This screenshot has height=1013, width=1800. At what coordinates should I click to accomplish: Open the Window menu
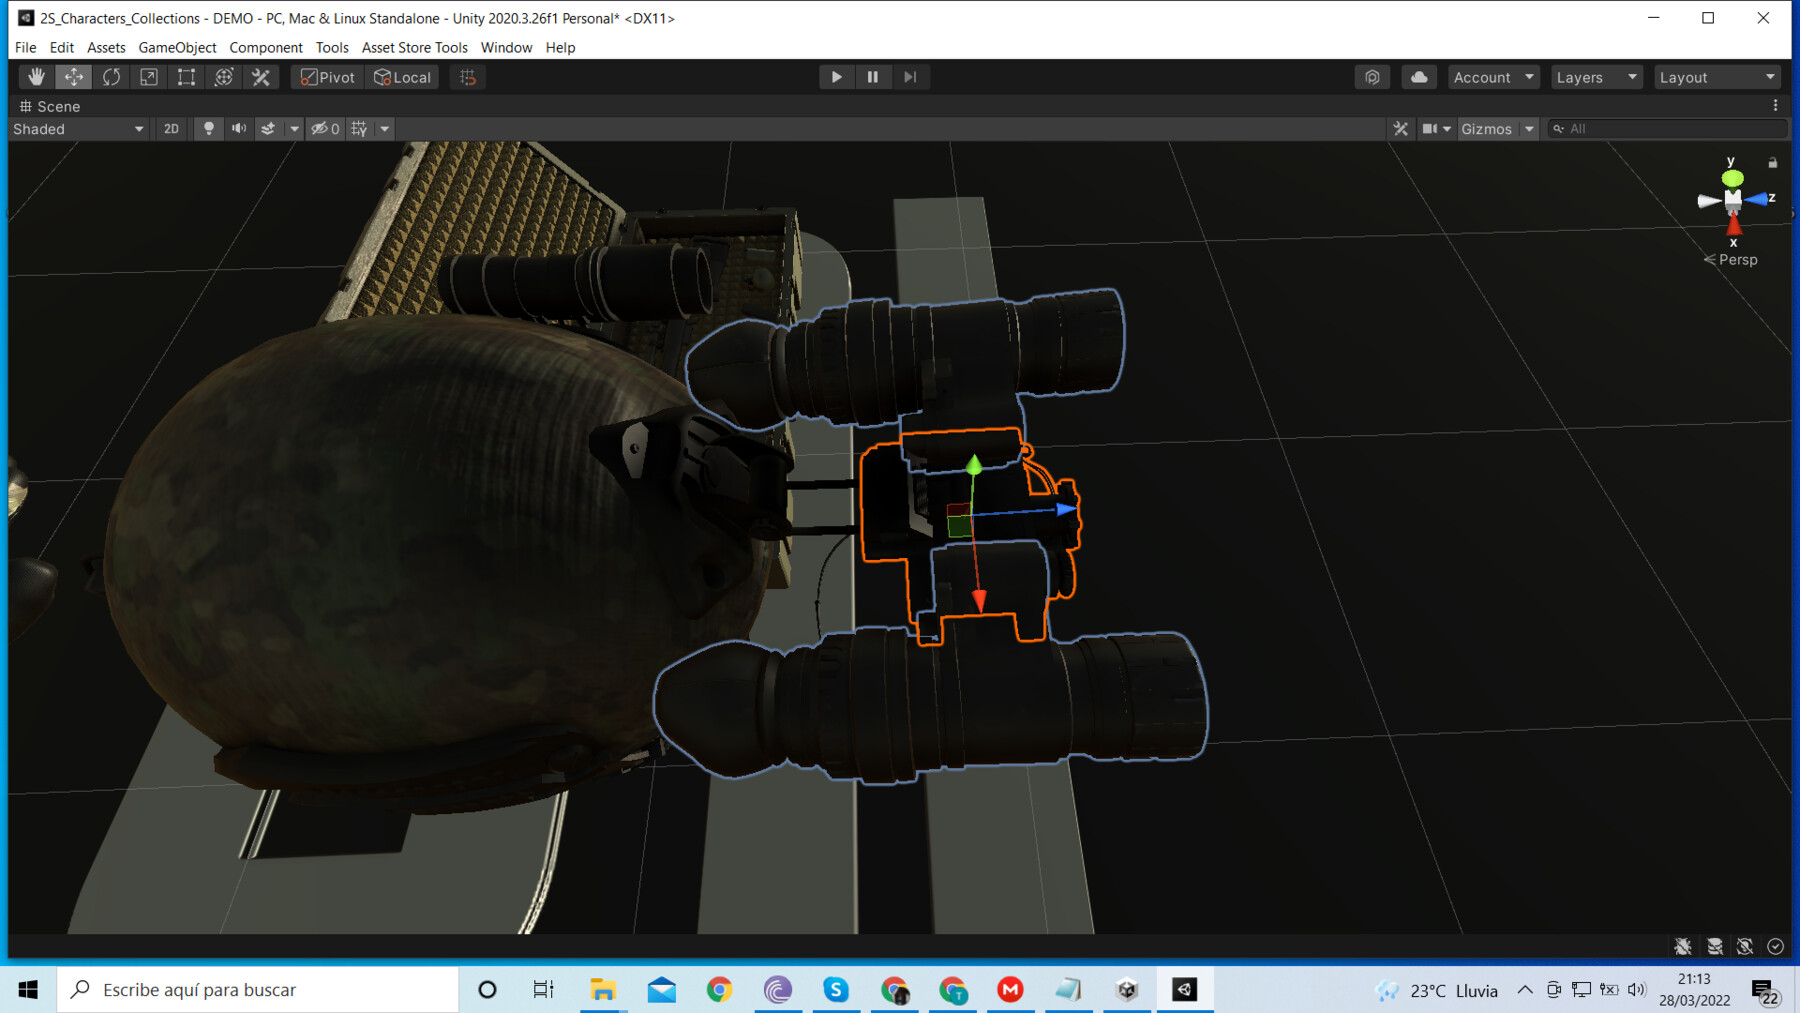point(506,47)
